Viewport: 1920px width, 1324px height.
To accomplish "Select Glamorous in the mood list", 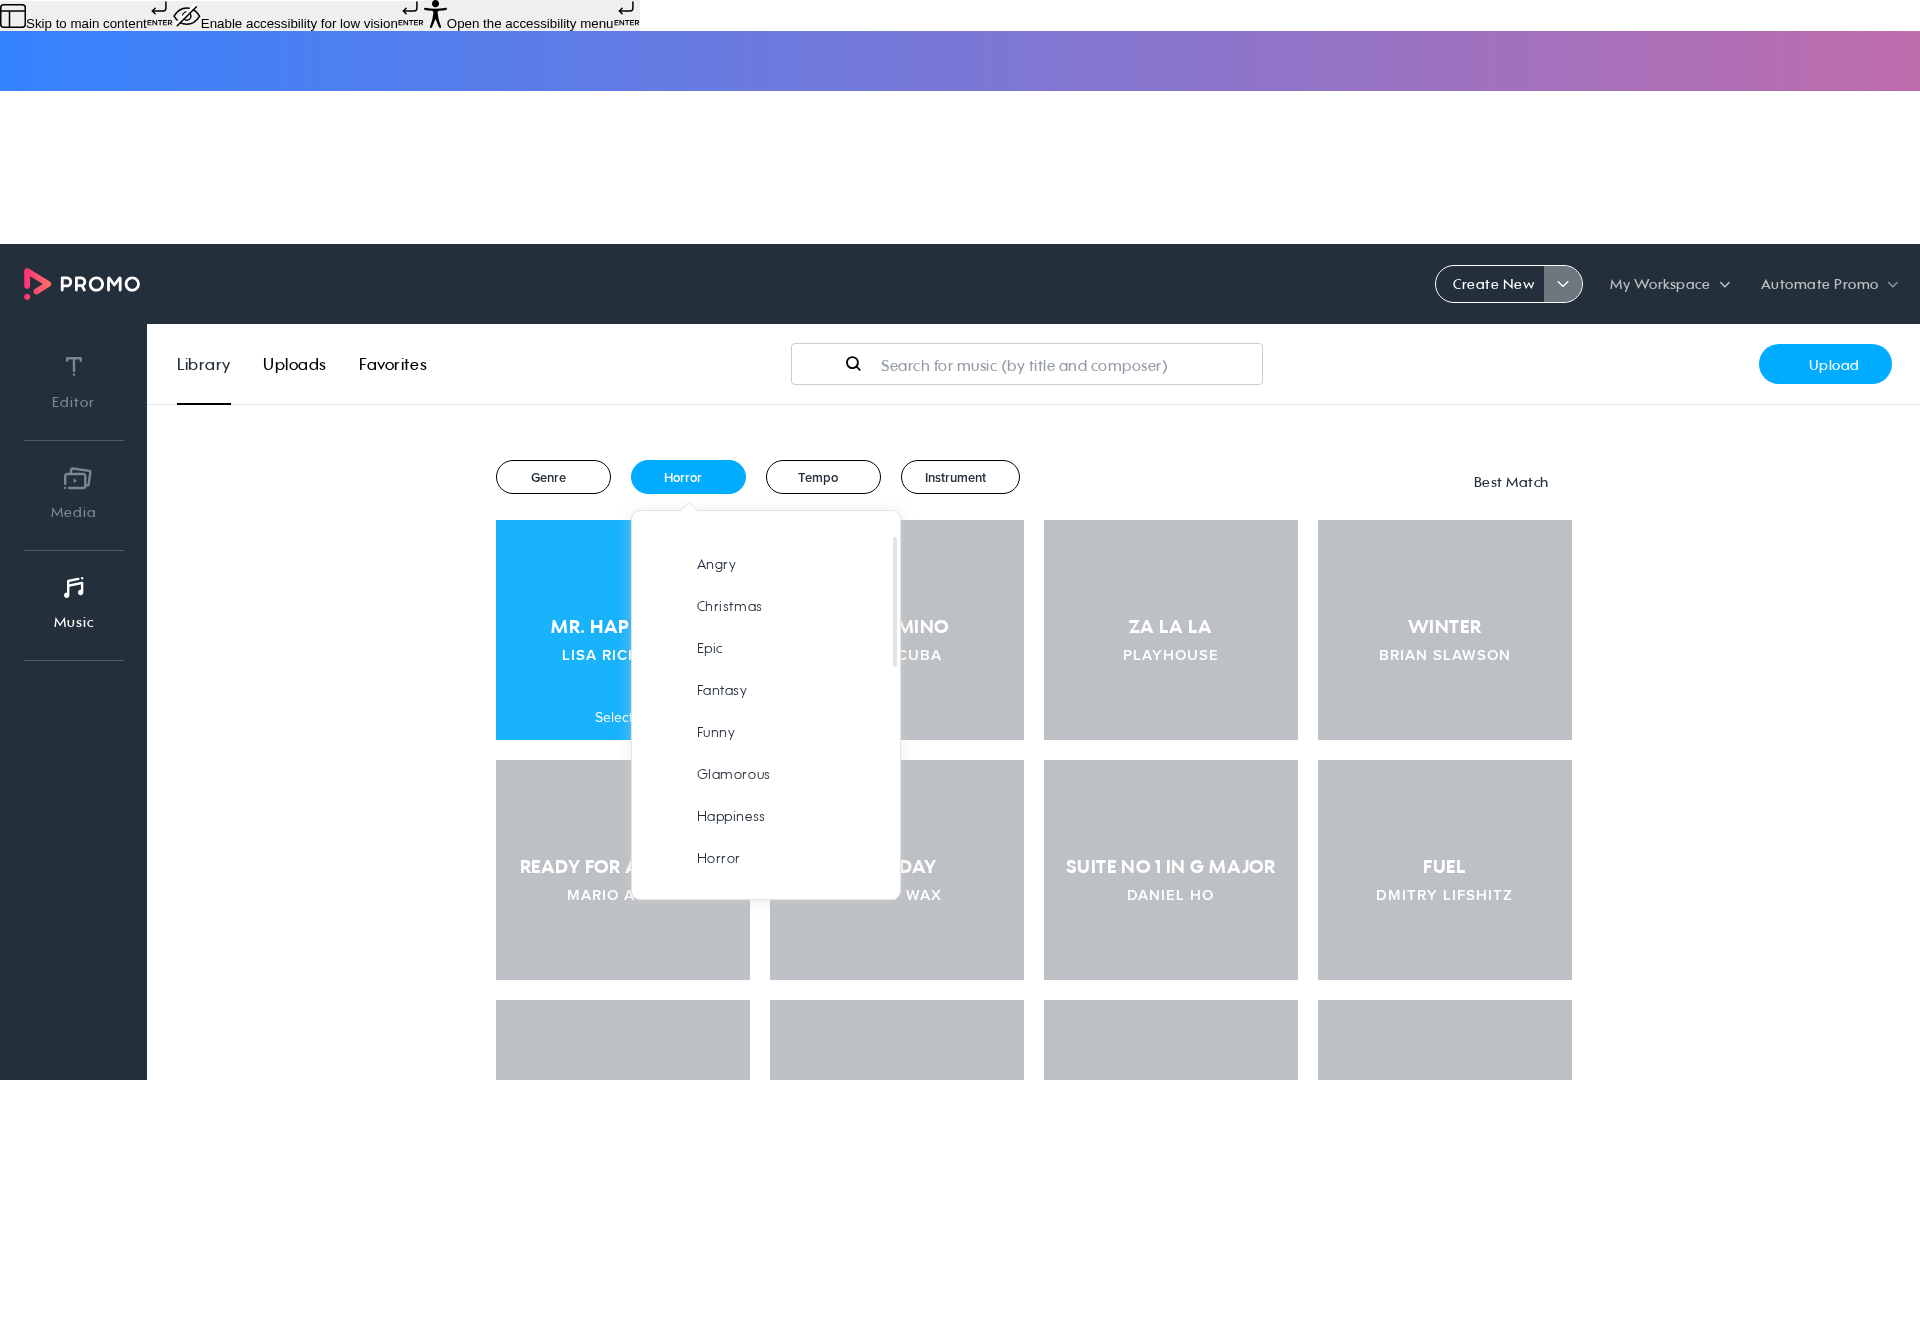I will pyautogui.click(x=733, y=774).
